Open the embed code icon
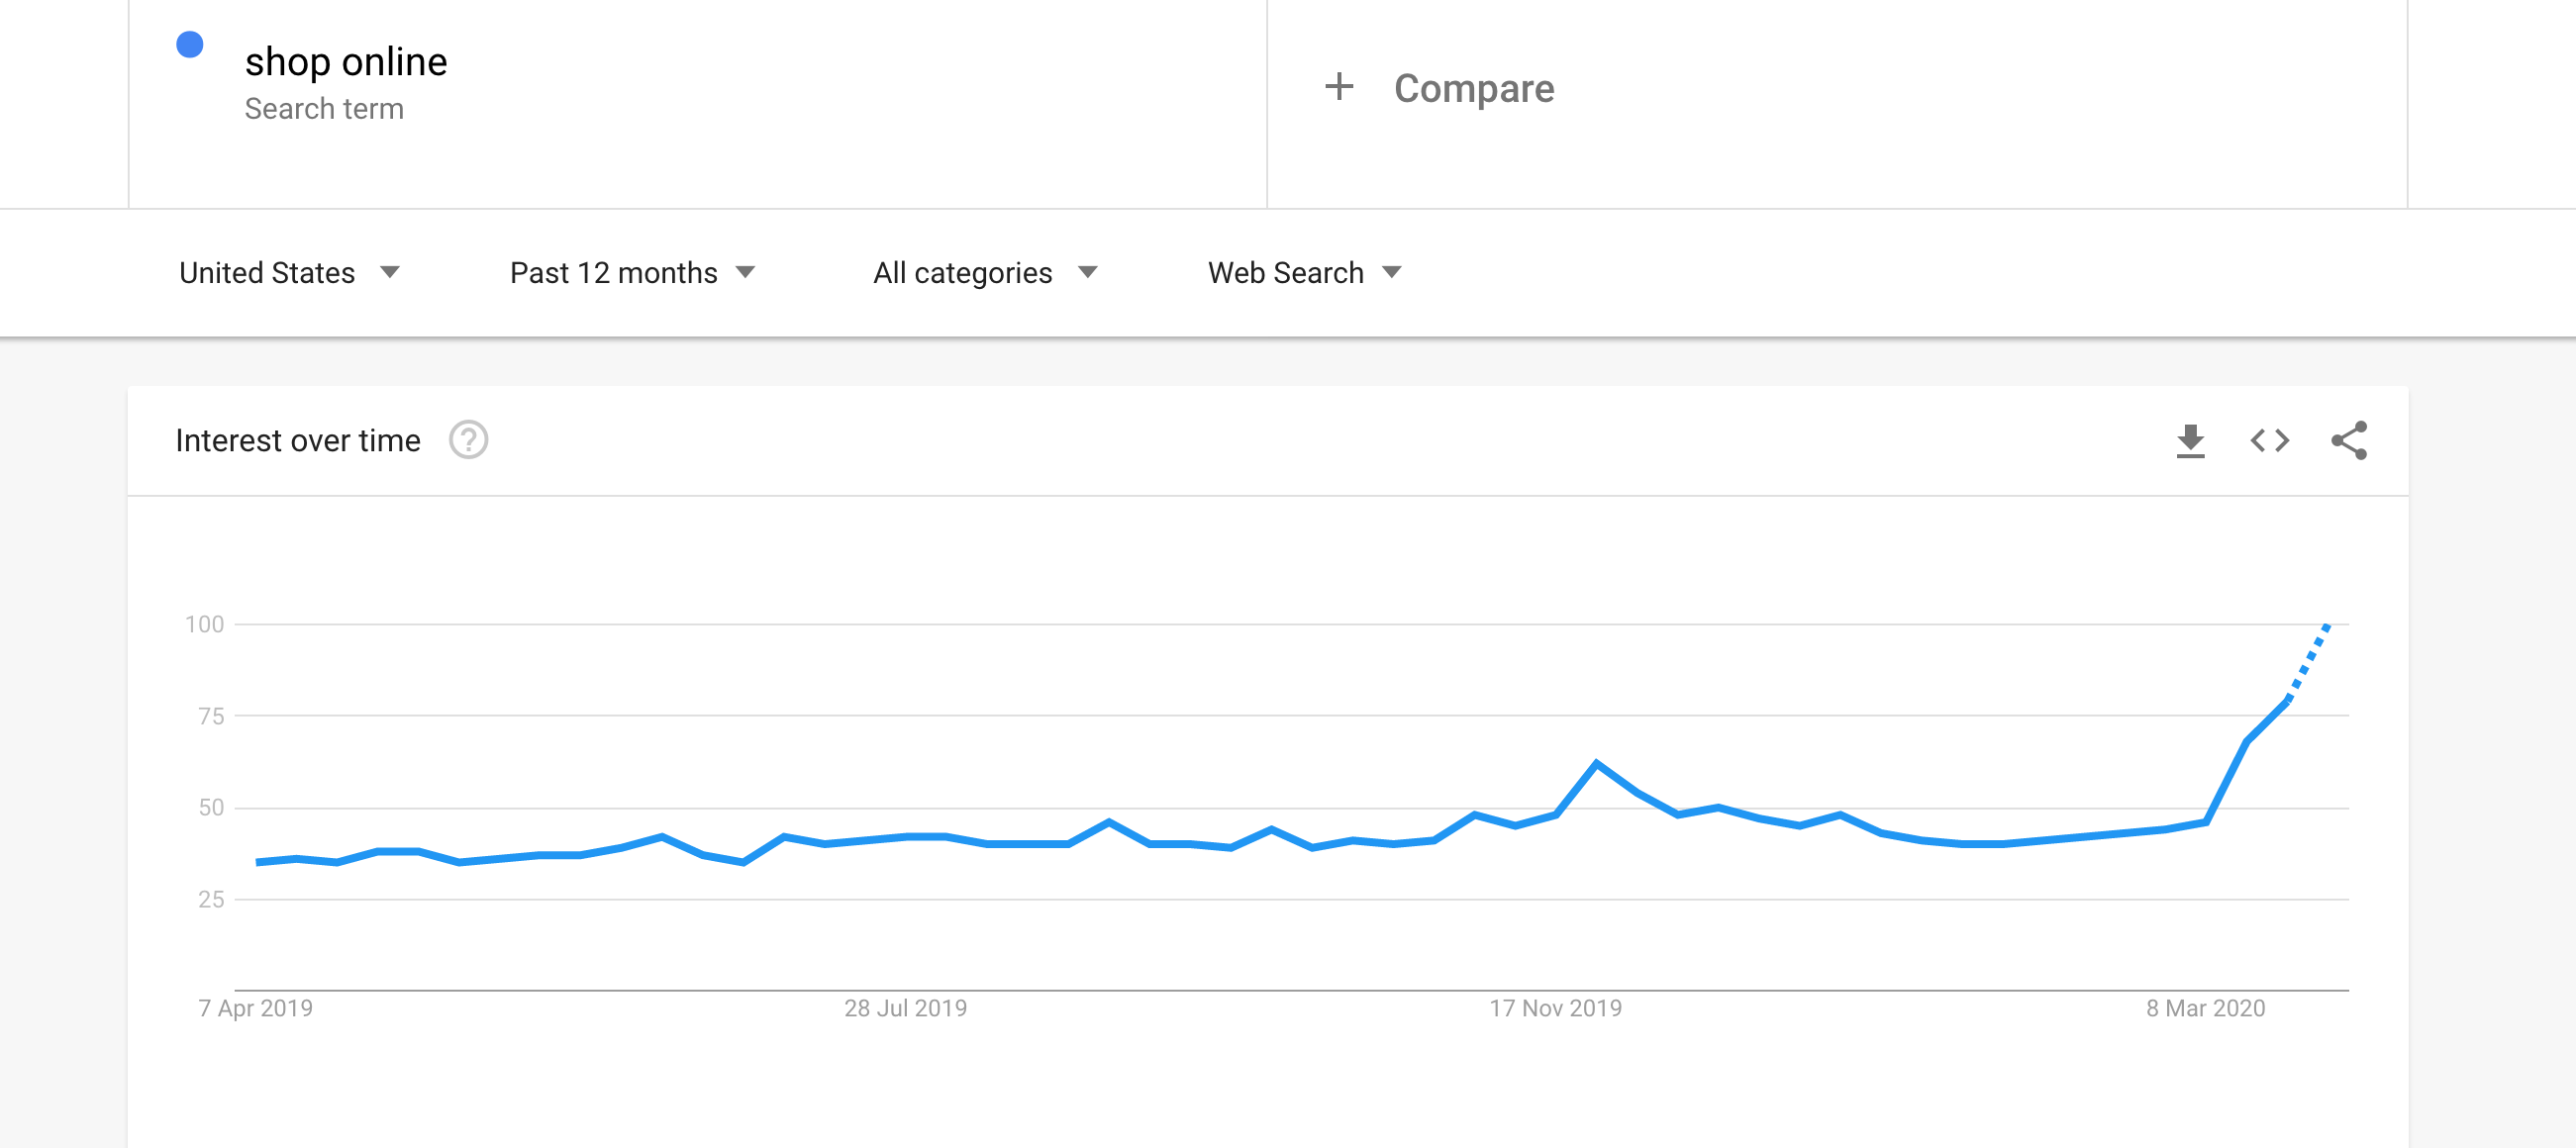This screenshot has height=1148, width=2576. 2269,441
